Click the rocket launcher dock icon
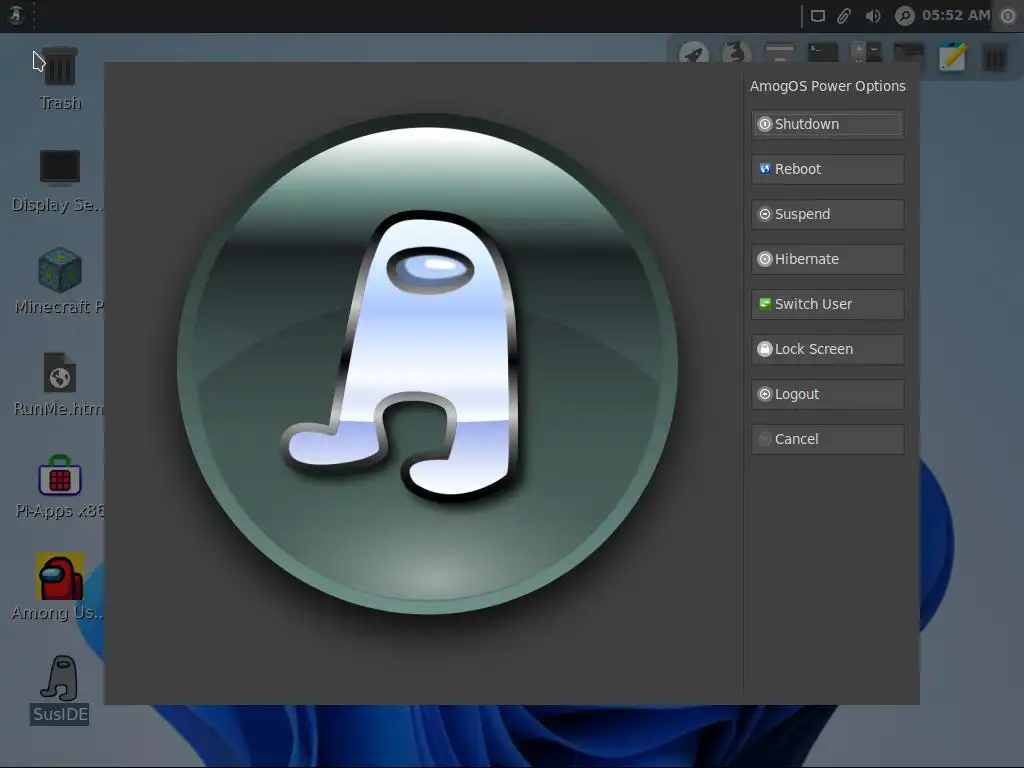The width and height of the screenshot is (1024, 768). click(x=694, y=54)
